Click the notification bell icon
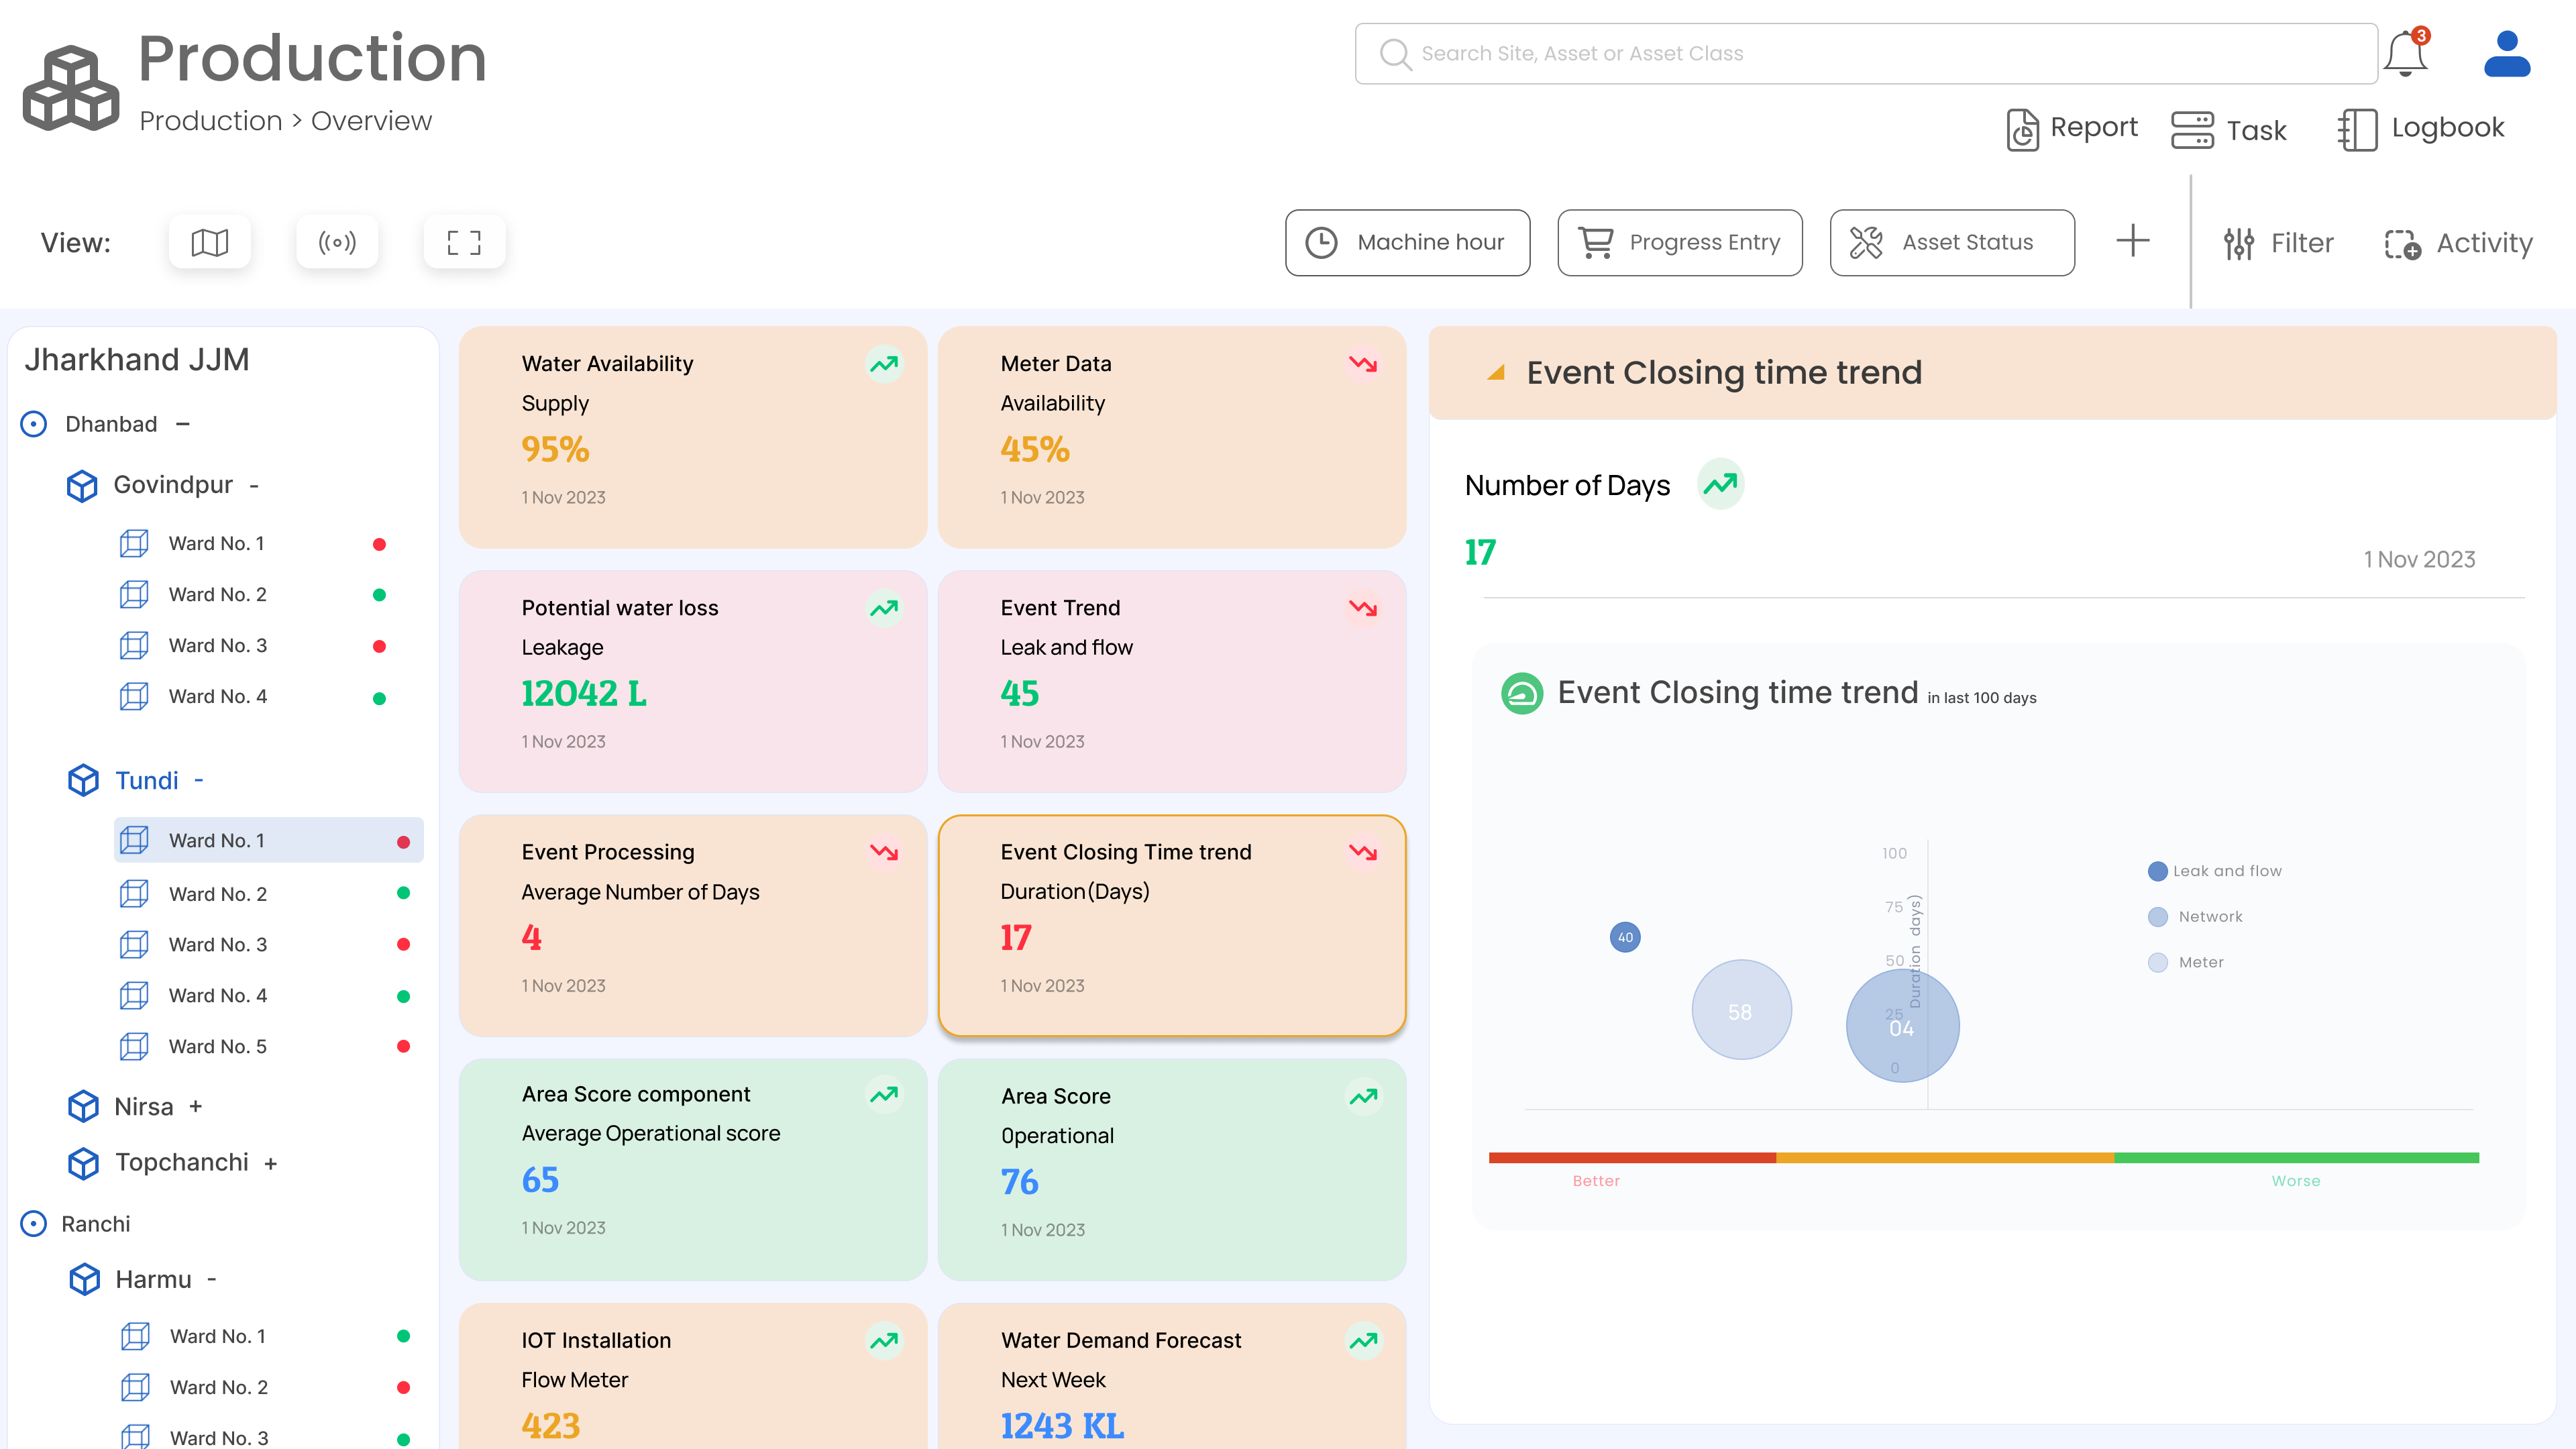2576x1449 pixels. point(2405,54)
